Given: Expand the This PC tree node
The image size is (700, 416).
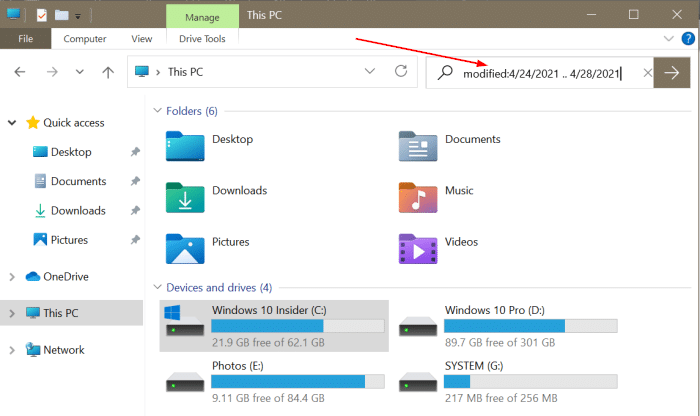Looking at the screenshot, I should point(12,313).
